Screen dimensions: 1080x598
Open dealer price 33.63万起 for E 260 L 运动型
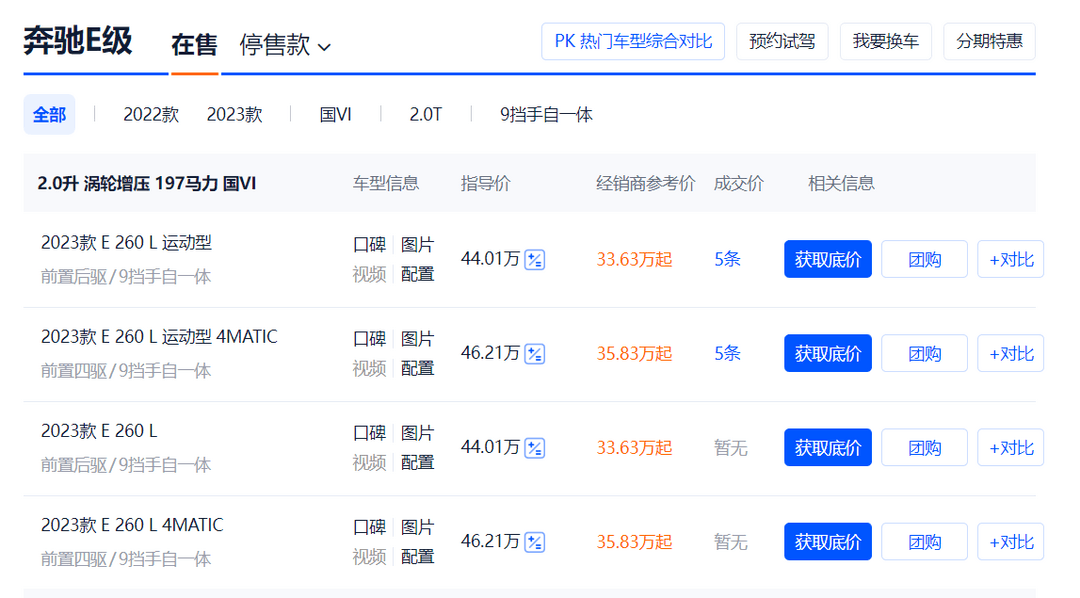point(634,260)
